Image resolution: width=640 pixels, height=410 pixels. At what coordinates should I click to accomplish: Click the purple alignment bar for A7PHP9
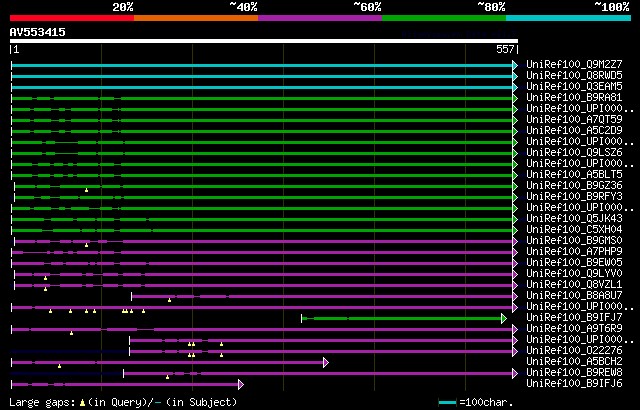[x=262, y=253]
